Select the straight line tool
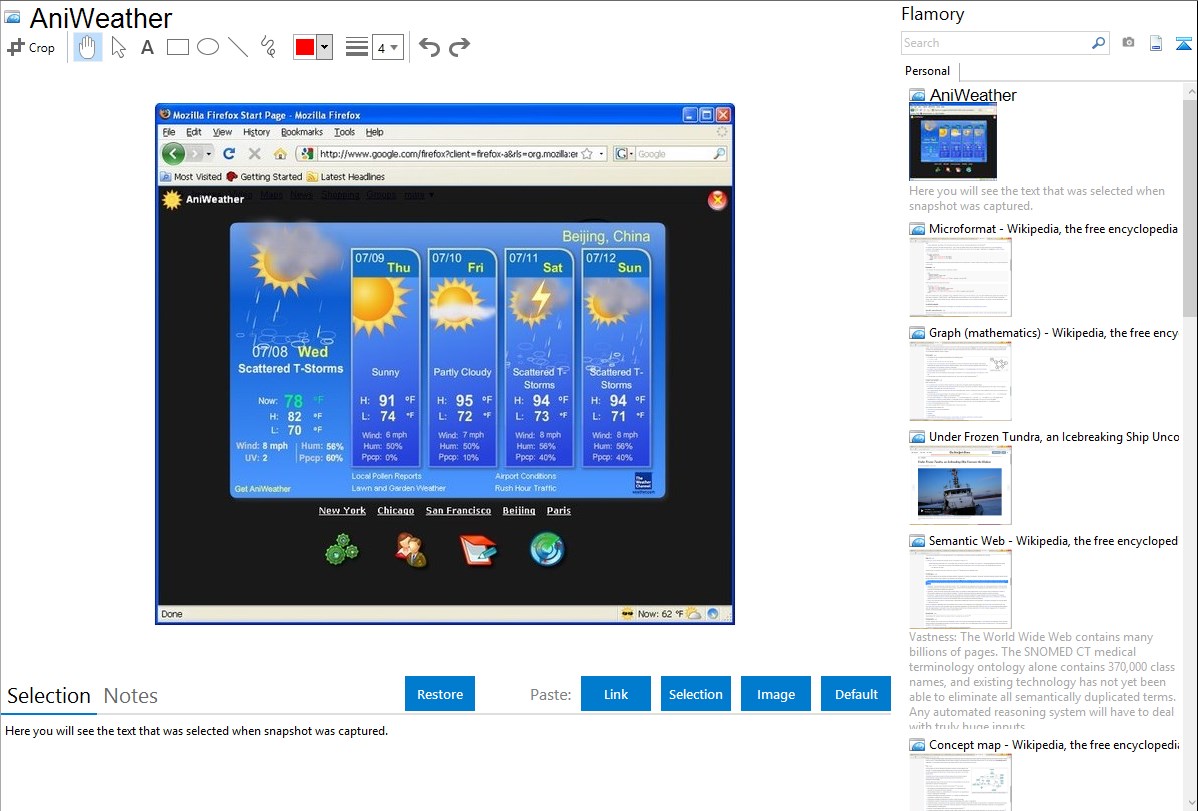This screenshot has width=1198, height=811. tap(238, 47)
